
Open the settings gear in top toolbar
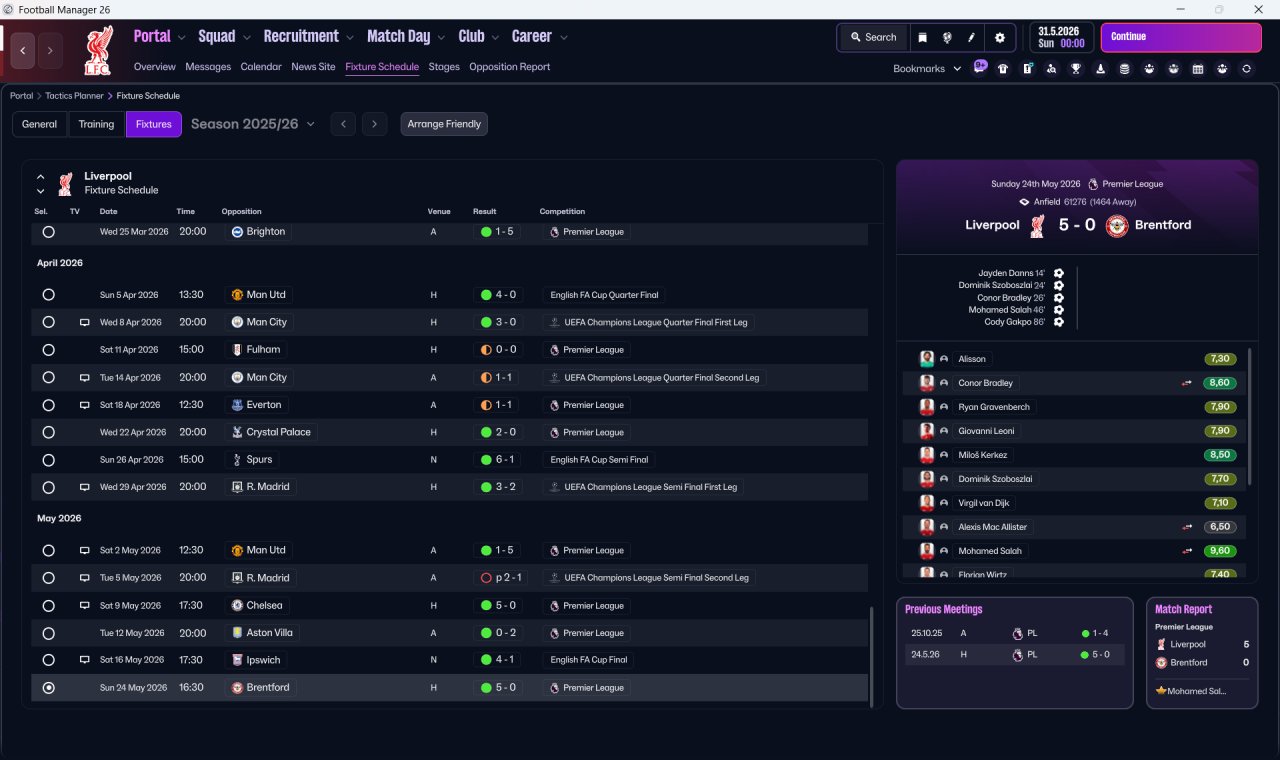pyautogui.click(x=999, y=37)
